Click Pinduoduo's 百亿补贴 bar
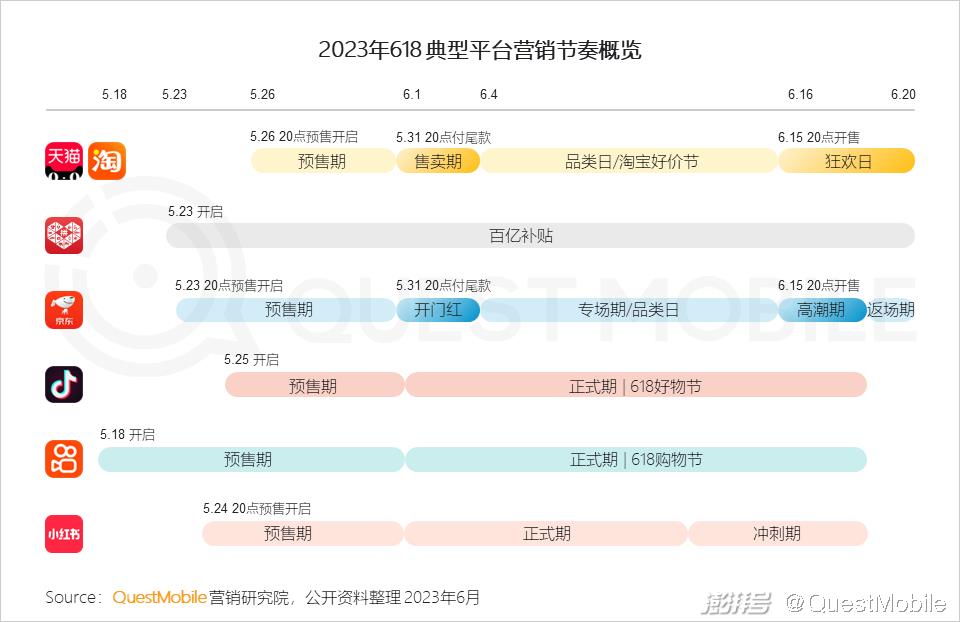 [541, 236]
